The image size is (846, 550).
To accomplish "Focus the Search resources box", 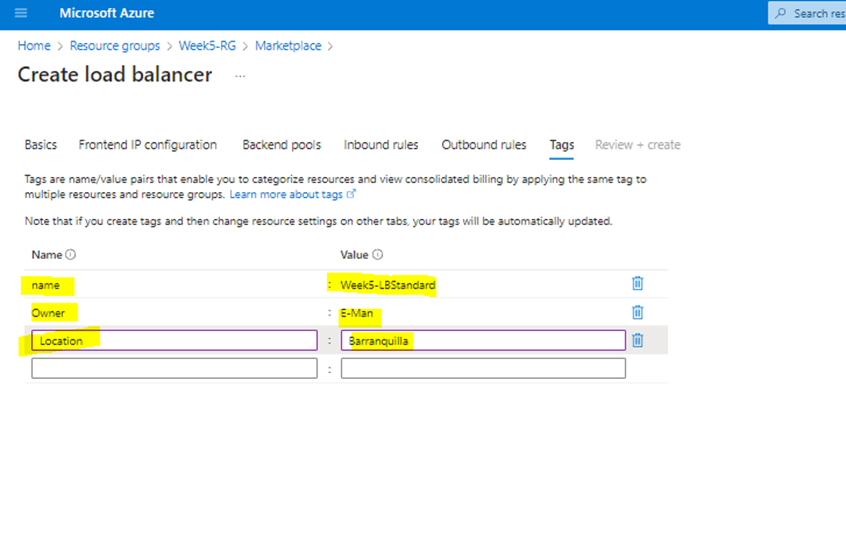I will (x=807, y=13).
